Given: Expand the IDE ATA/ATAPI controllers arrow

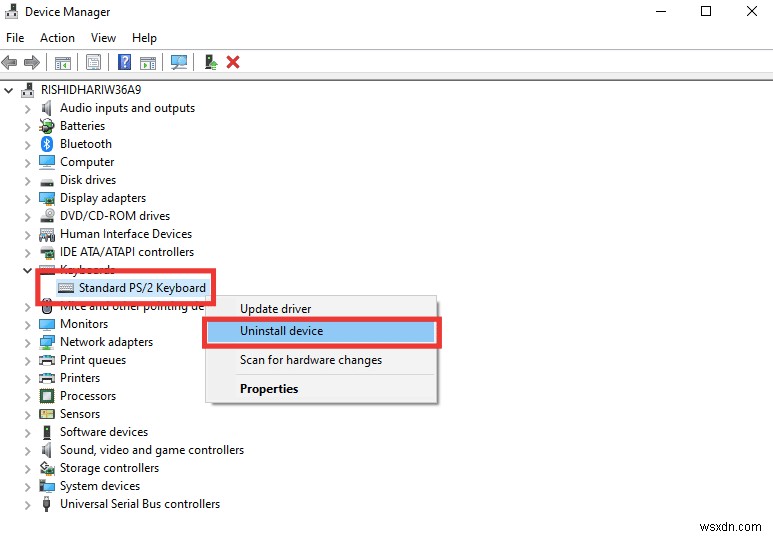Looking at the screenshot, I should 27,253.
